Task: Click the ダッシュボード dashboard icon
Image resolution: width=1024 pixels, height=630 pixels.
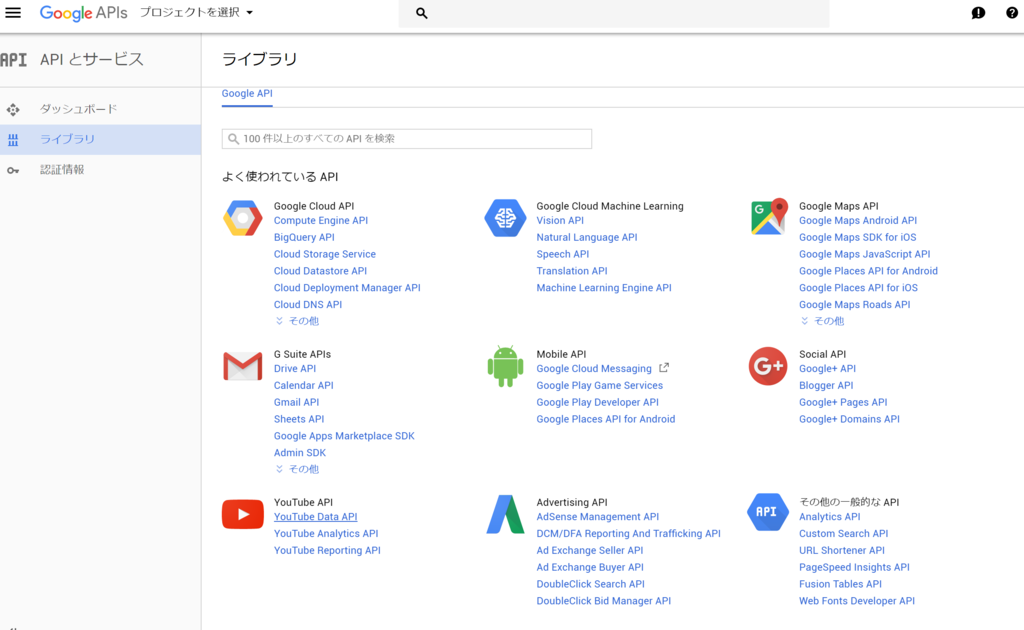Action: (13, 109)
